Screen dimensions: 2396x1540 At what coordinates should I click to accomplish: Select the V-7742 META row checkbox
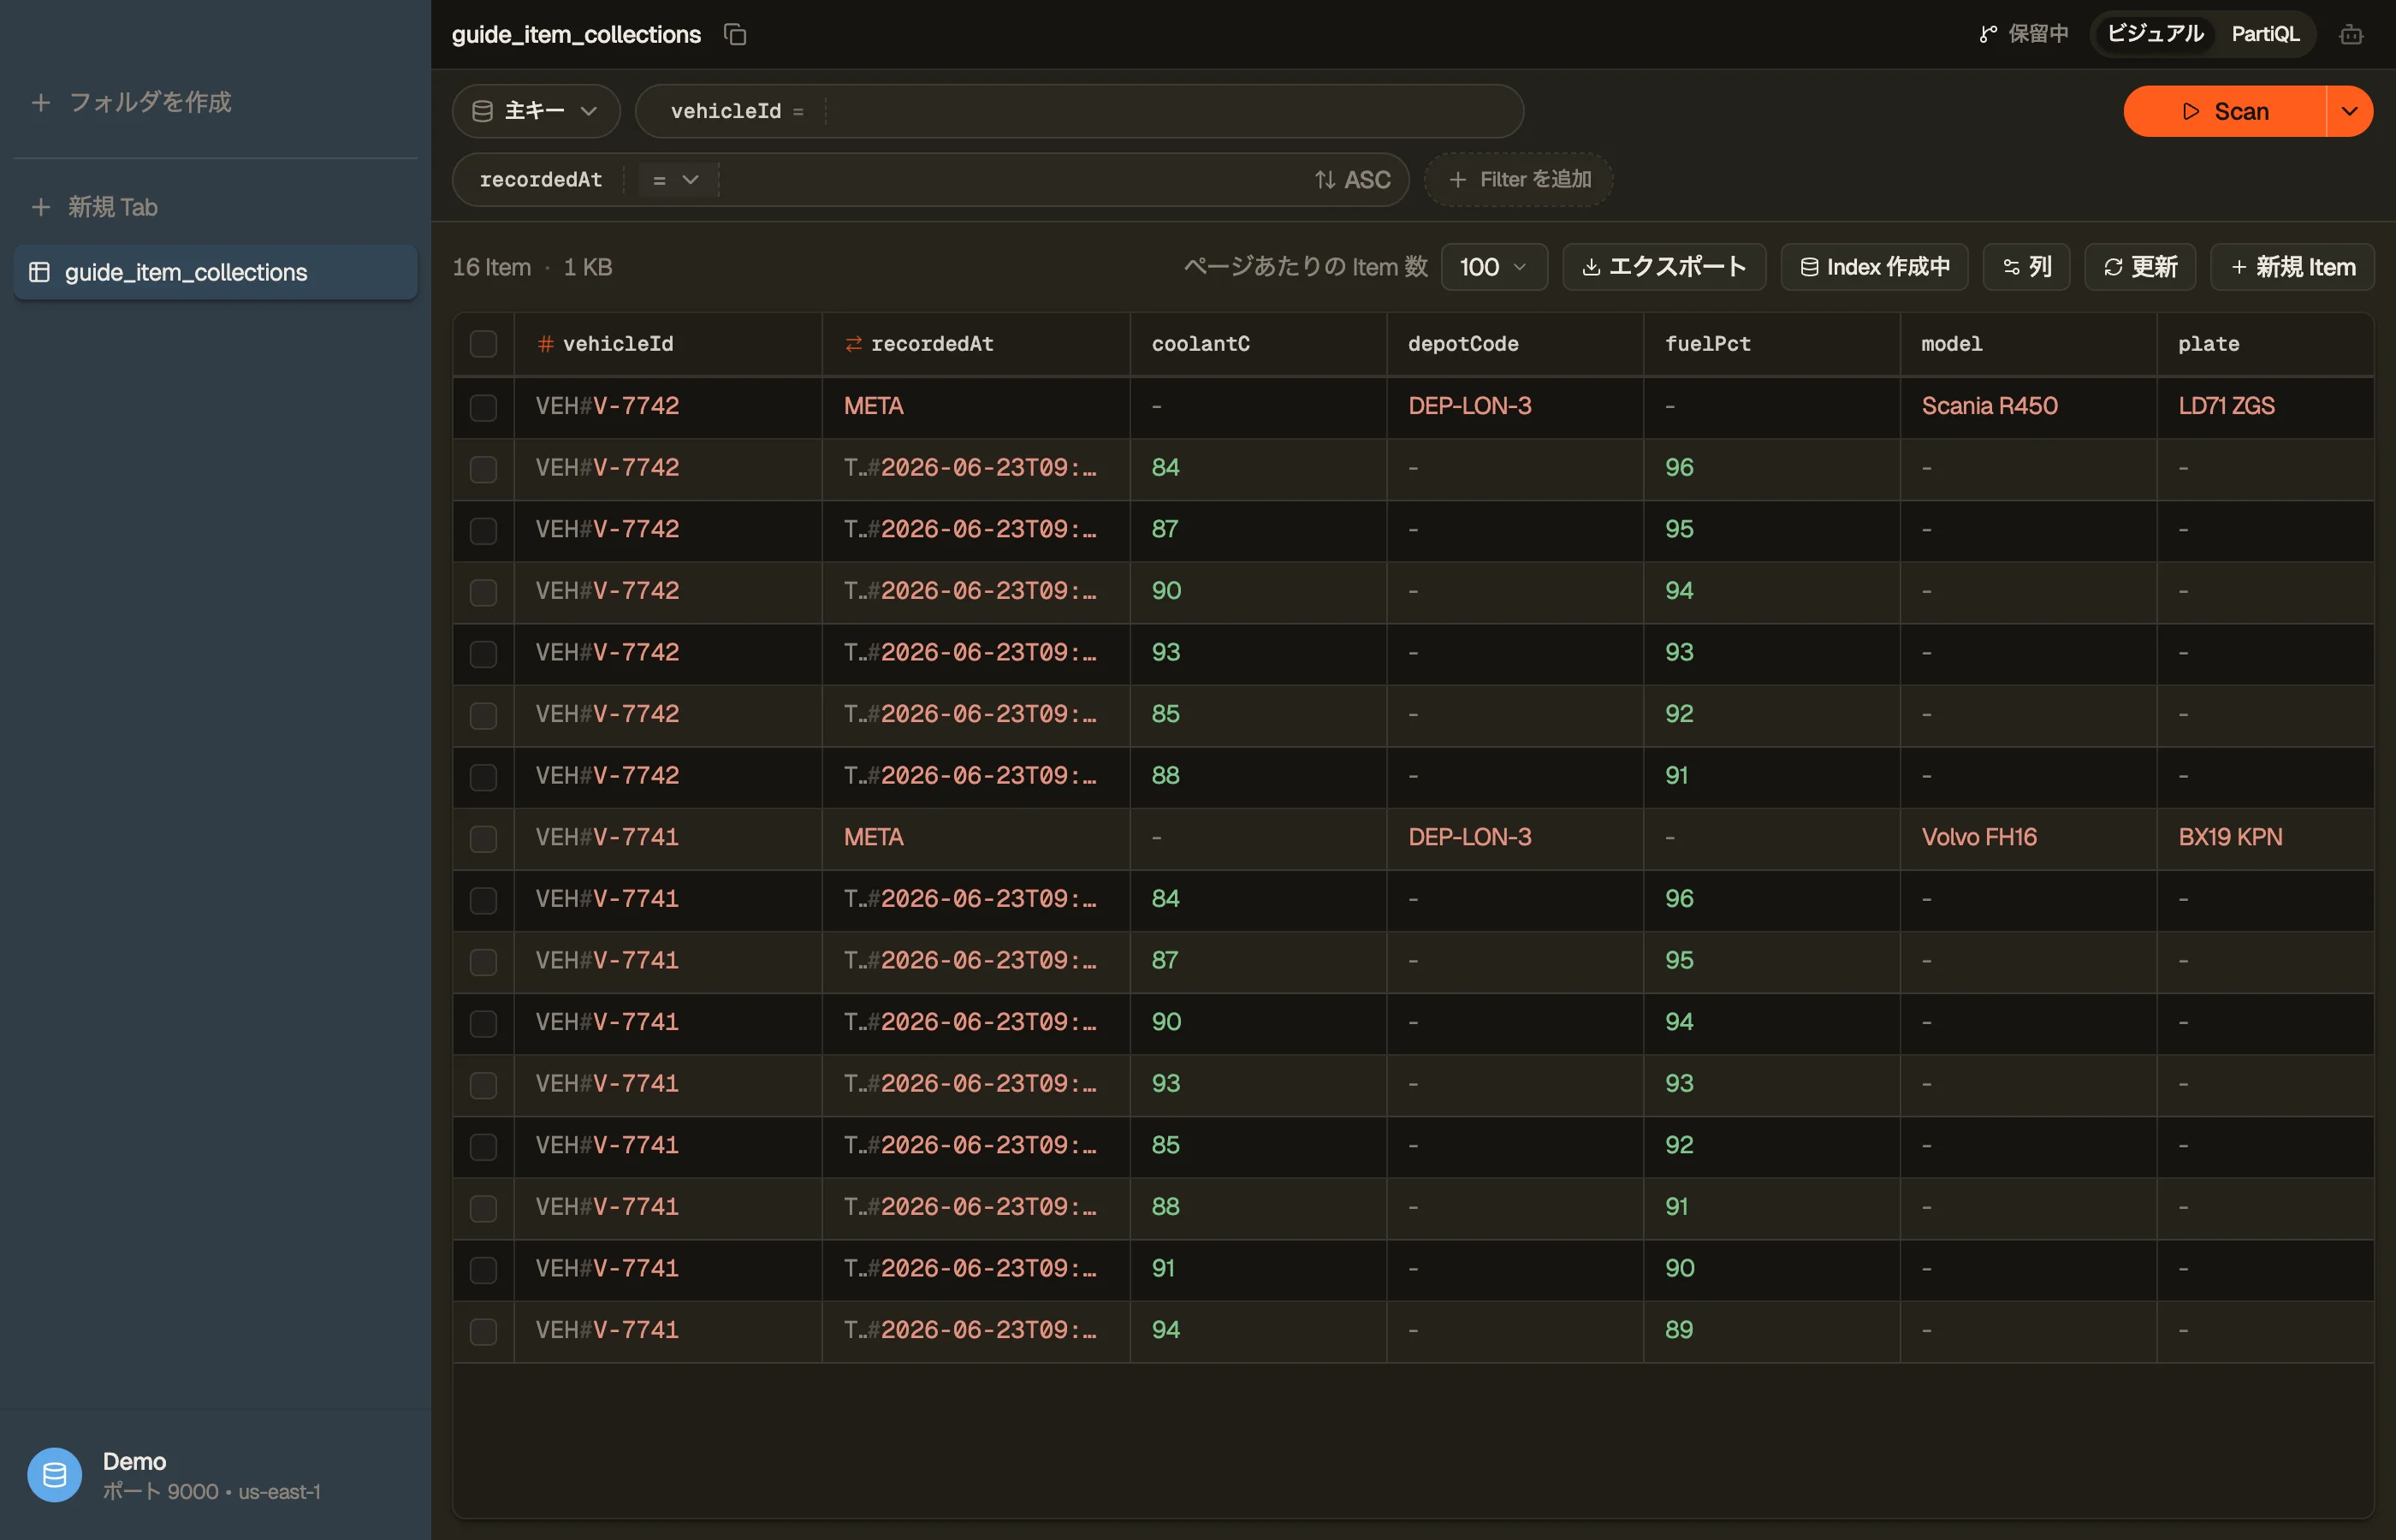click(483, 407)
